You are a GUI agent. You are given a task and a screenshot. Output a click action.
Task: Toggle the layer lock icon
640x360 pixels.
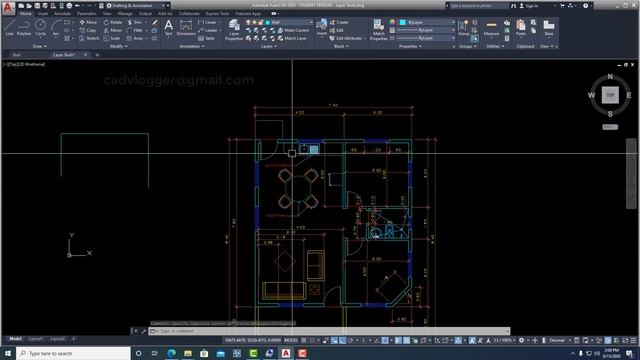pos(260,22)
